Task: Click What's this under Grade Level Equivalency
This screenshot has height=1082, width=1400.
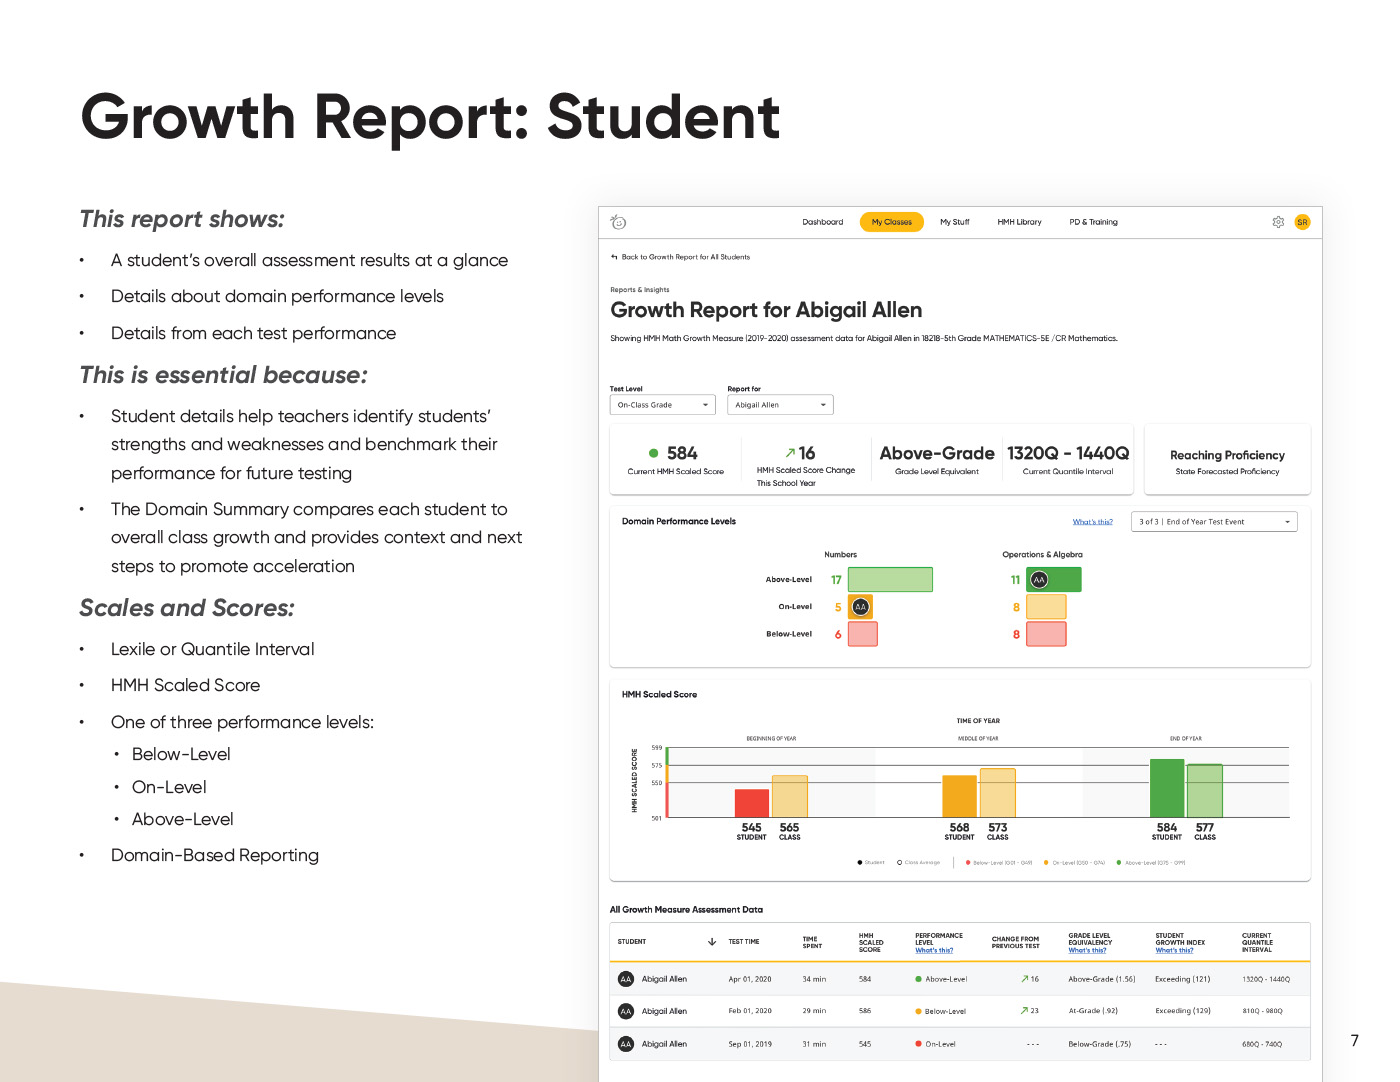Action: coord(1087,951)
